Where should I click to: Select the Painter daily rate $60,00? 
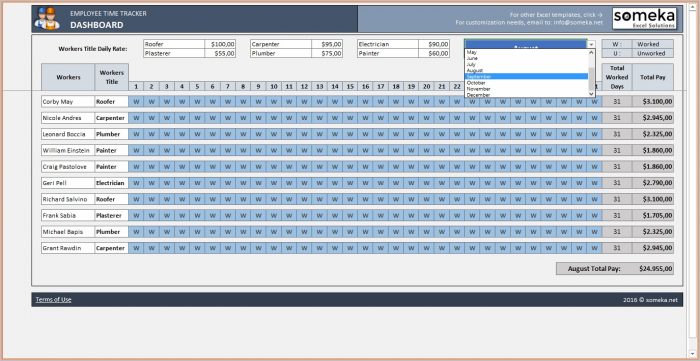[434, 53]
